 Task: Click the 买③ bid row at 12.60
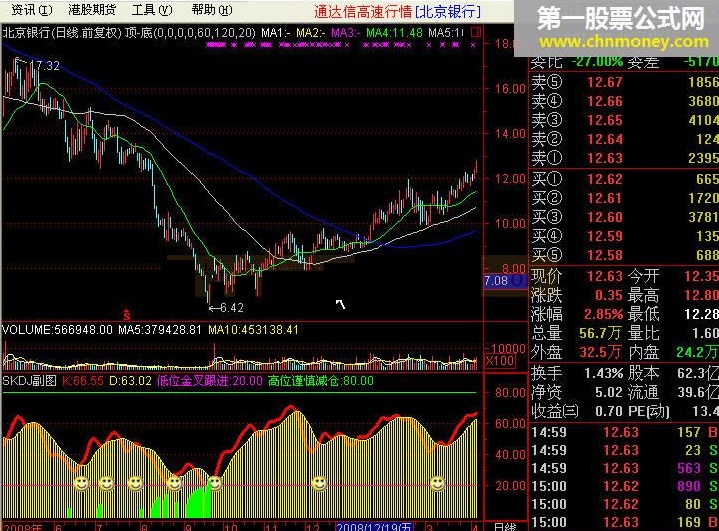(x=625, y=217)
